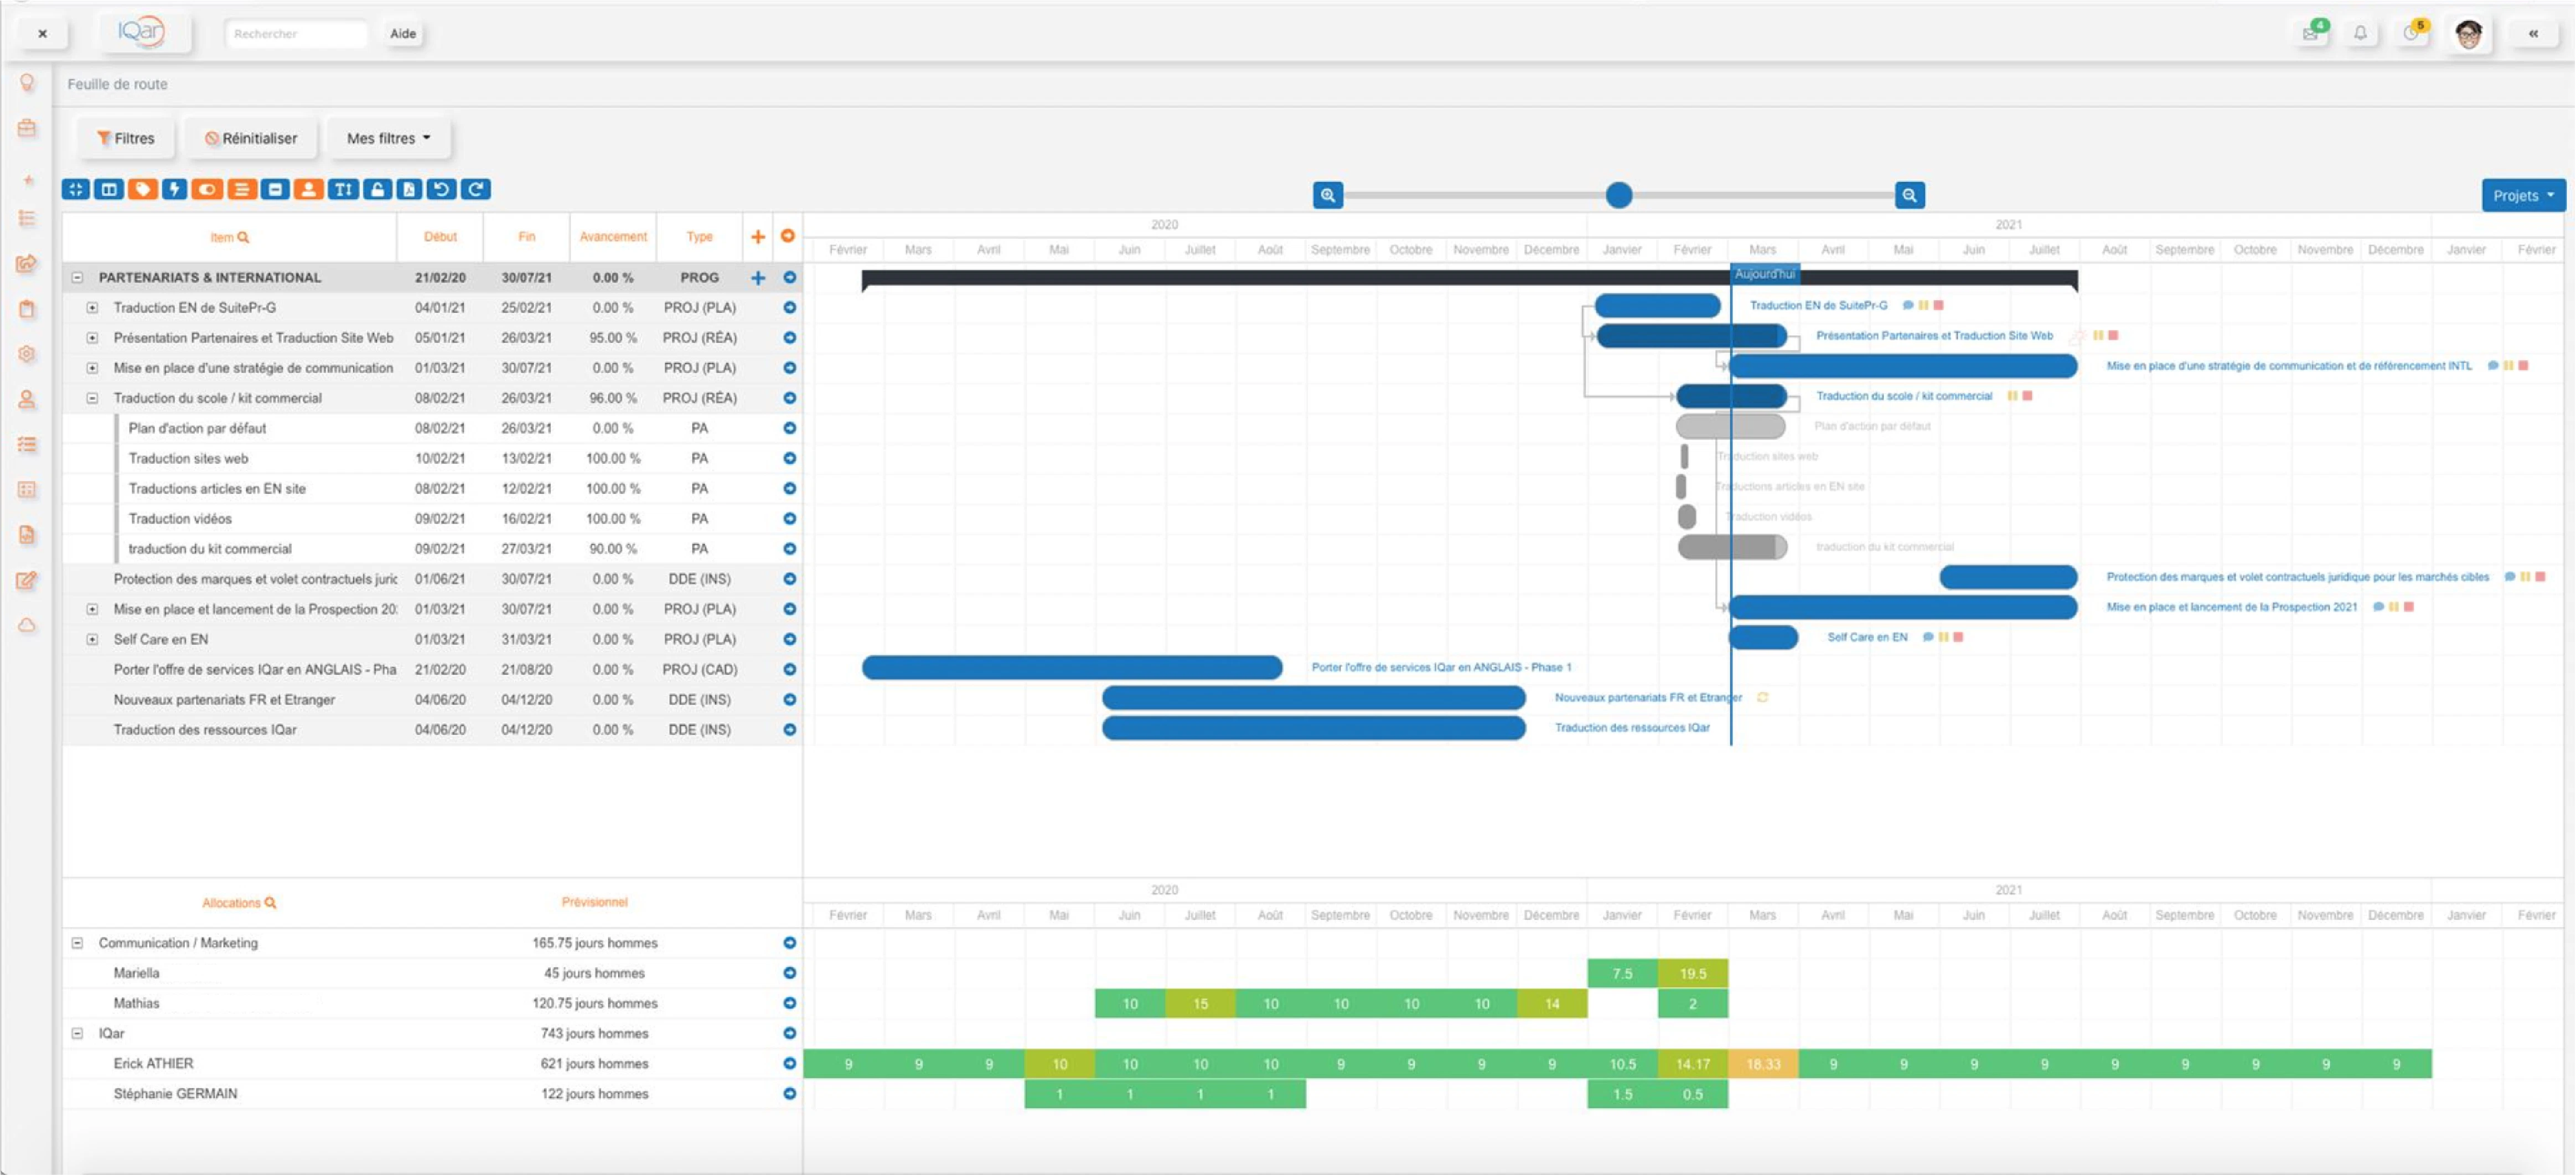Screen dimensions: 2576x1176
Task: Collapse the Communication / Marketing allocation group
Action: [x=78, y=943]
